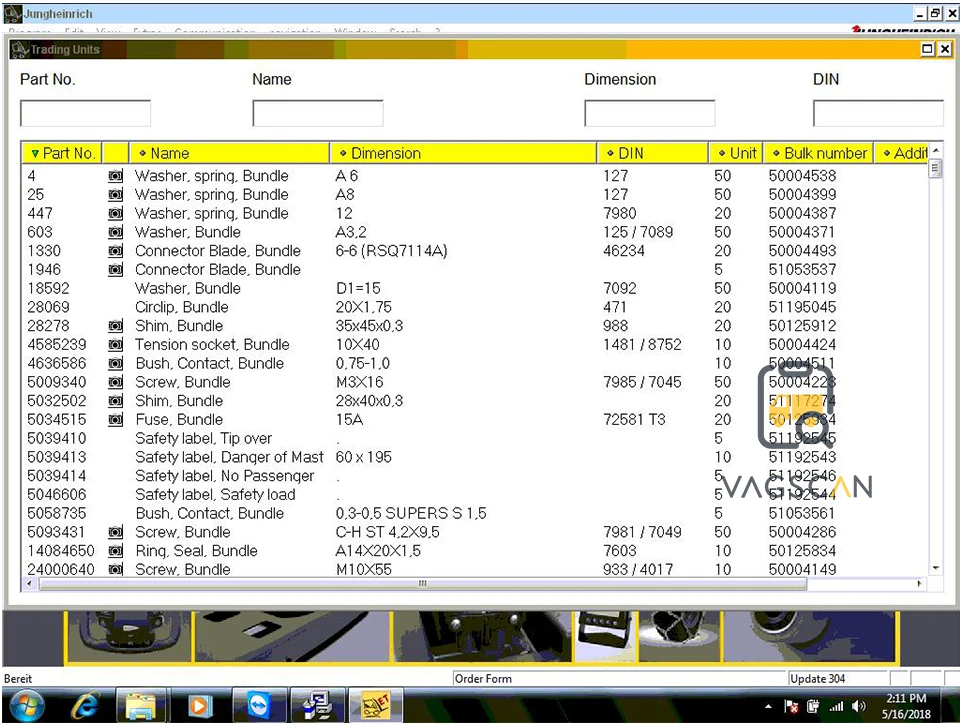Click dimension cell 6-6 (RSQ7114A)

(391, 251)
